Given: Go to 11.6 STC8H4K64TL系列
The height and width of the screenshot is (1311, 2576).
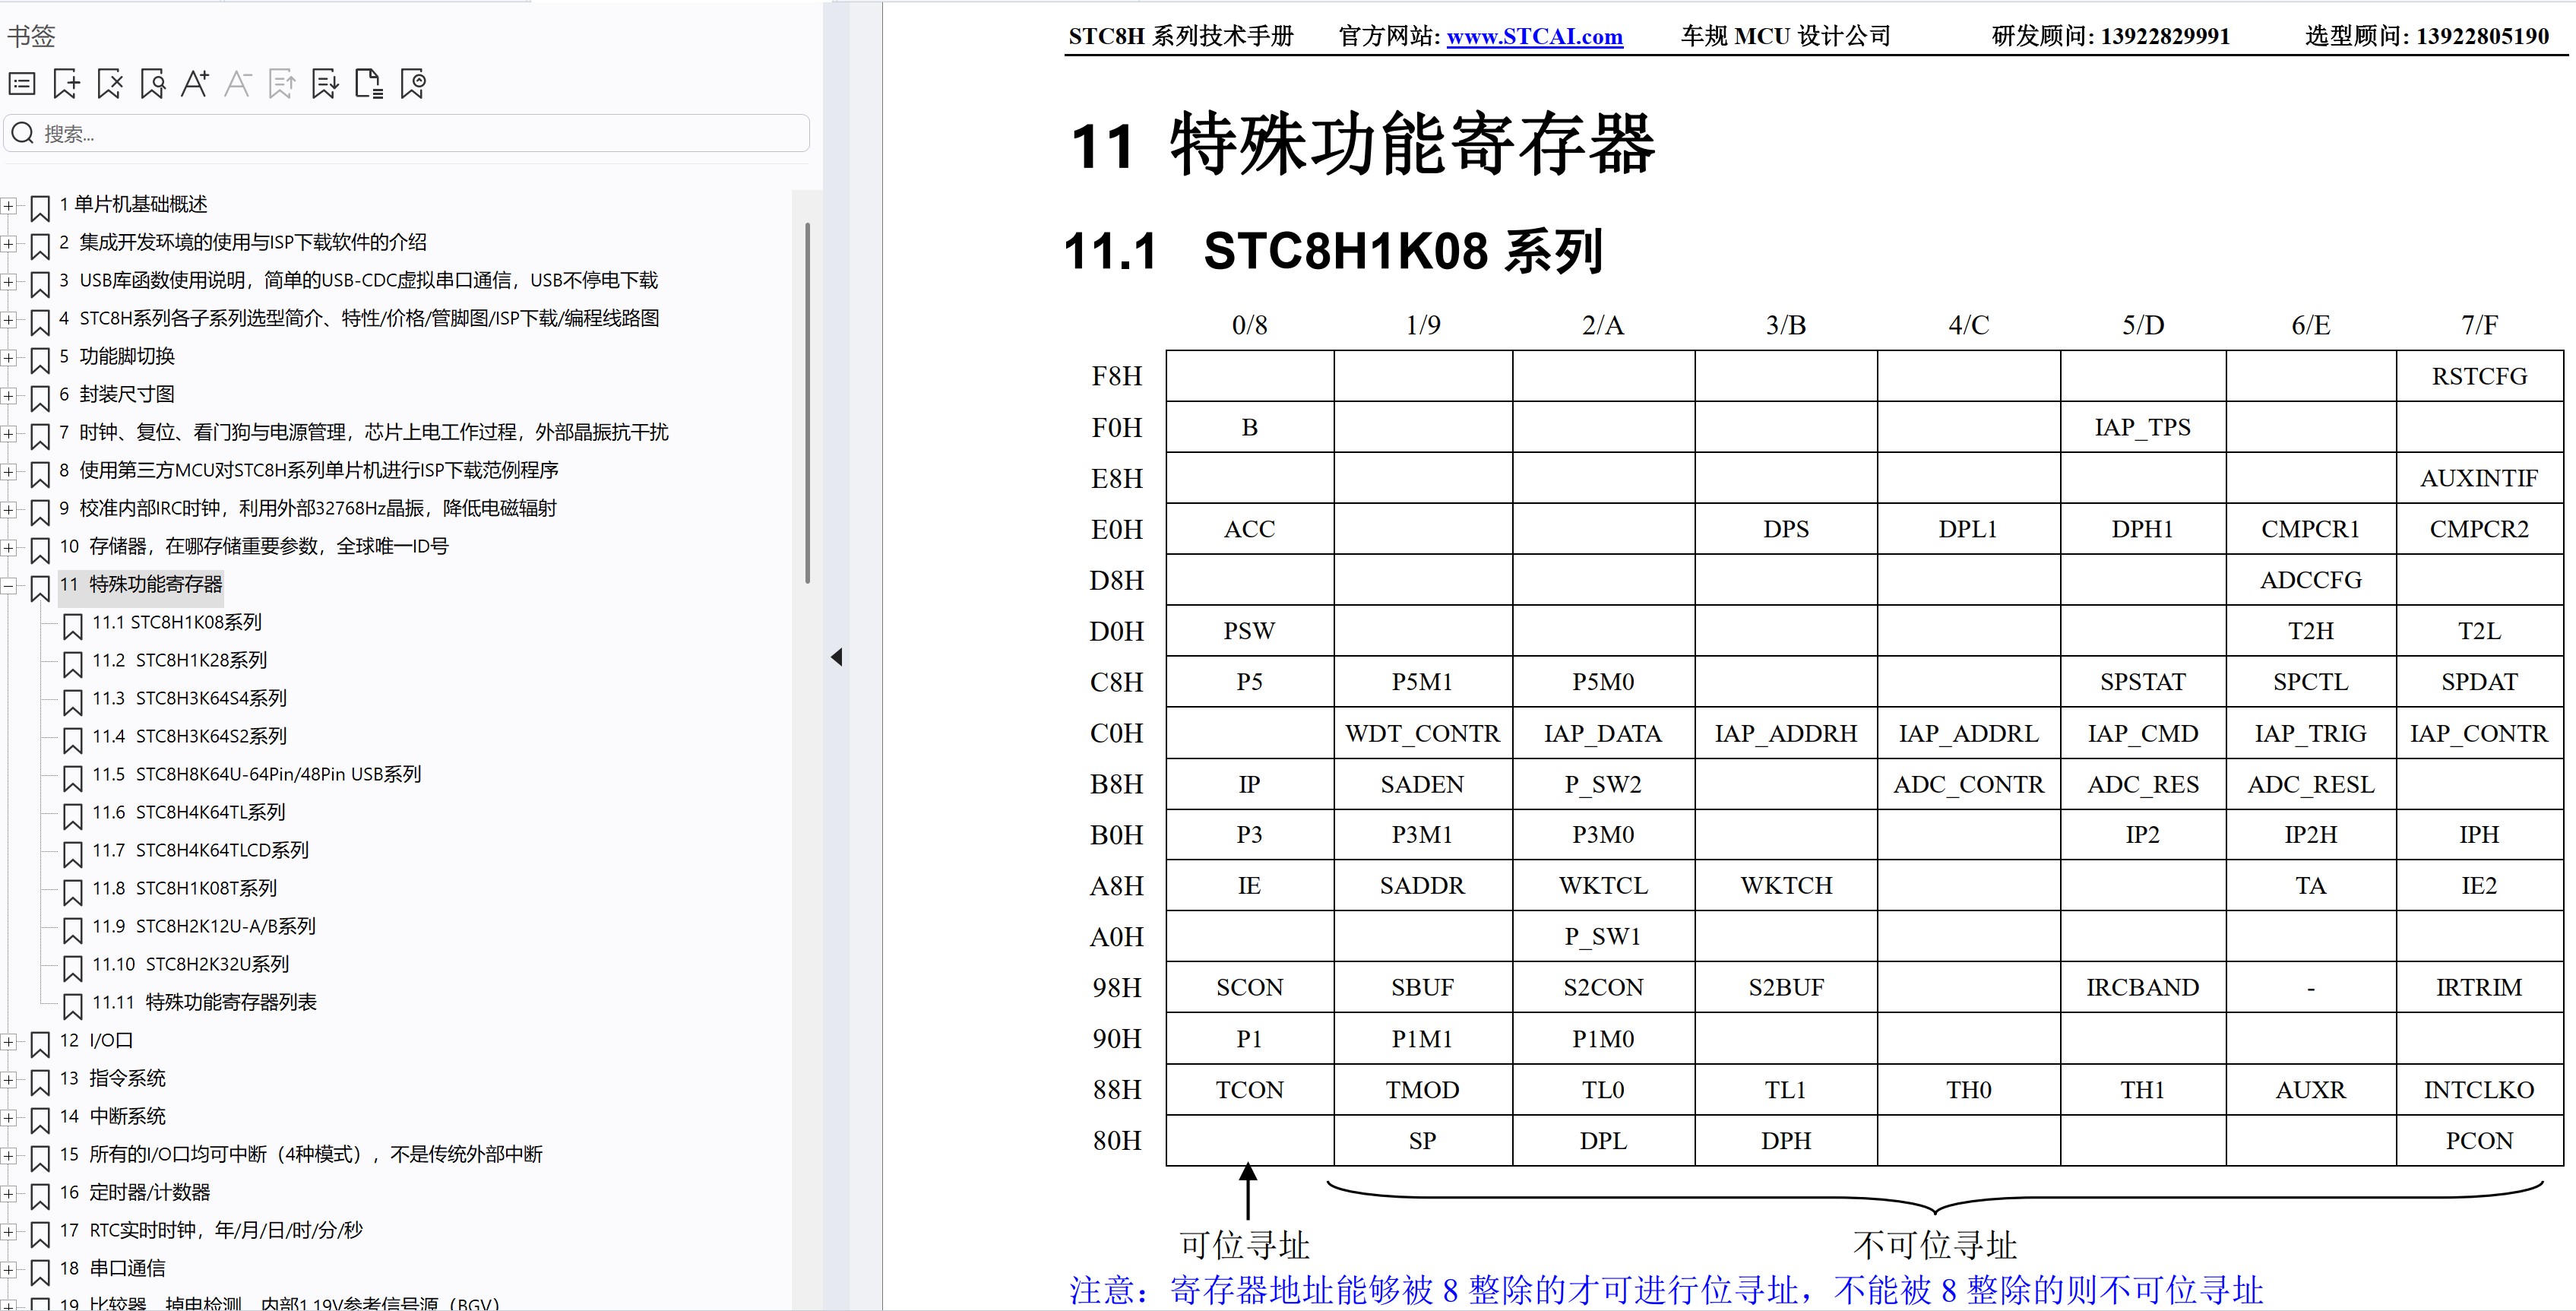Looking at the screenshot, I should tap(189, 812).
